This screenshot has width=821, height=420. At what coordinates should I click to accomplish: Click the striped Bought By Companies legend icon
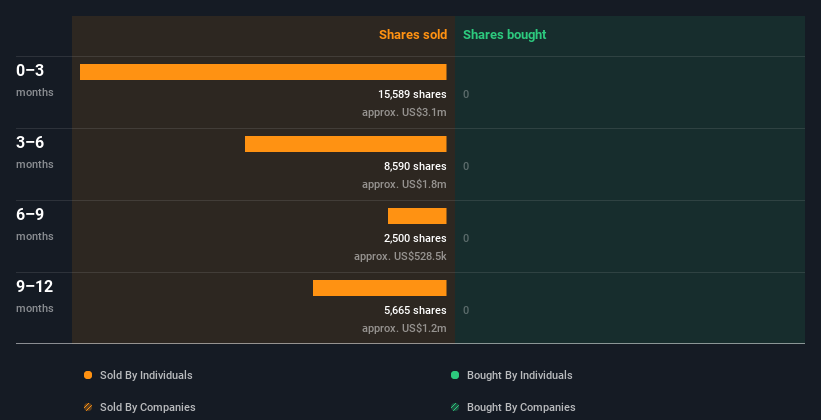[454, 407]
